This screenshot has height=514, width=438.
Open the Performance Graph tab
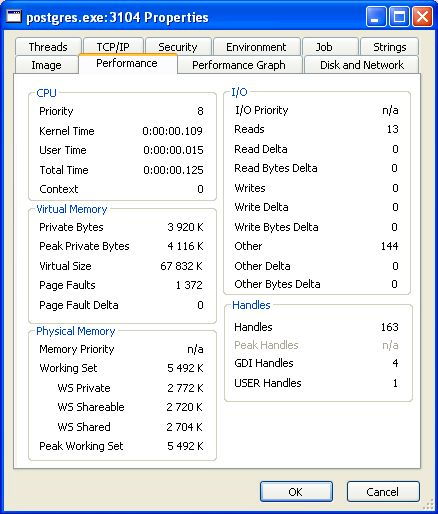click(x=239, y=65)
